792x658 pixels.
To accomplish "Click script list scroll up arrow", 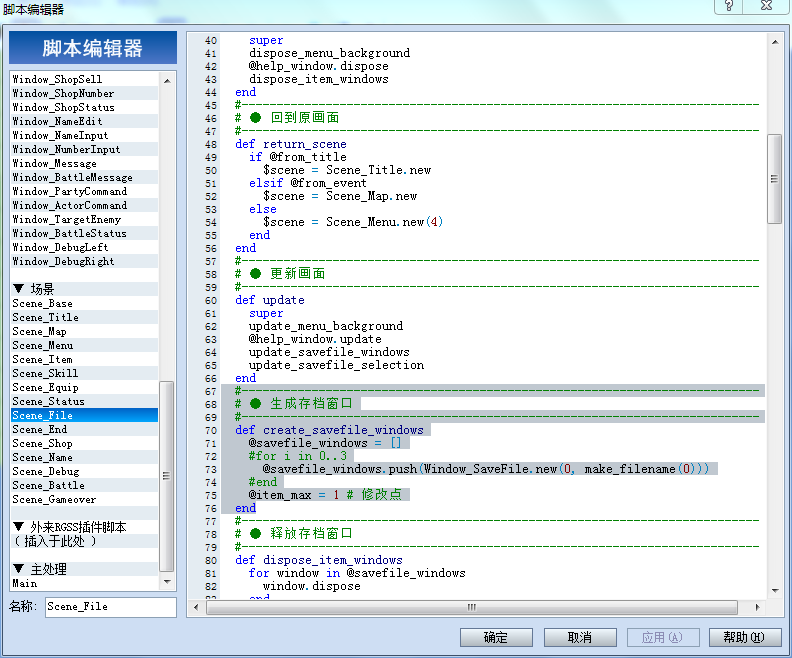I will click(x=167, y=80).
